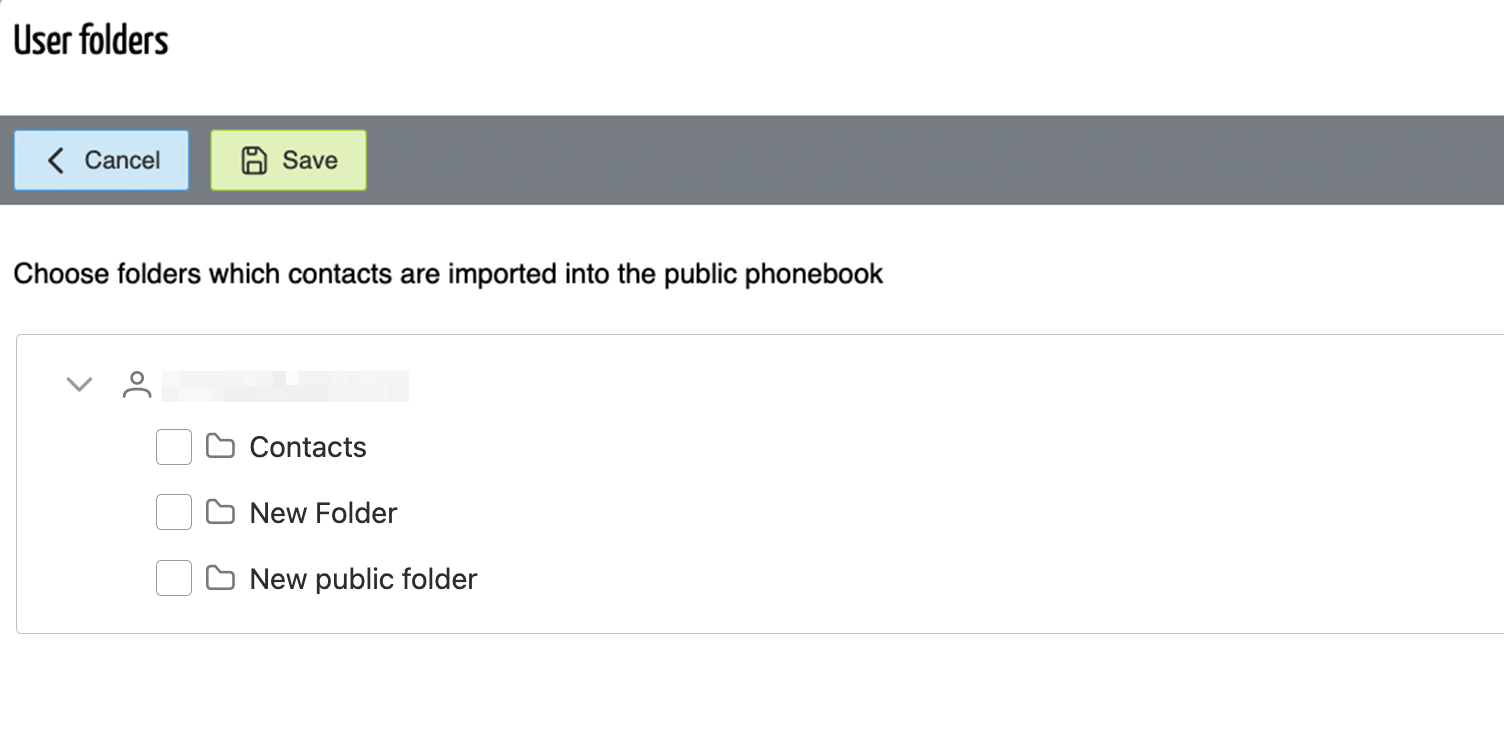1504x734 pixels.
Task: Click the folder icon beside New public folder
Action: tap(220, 578)
